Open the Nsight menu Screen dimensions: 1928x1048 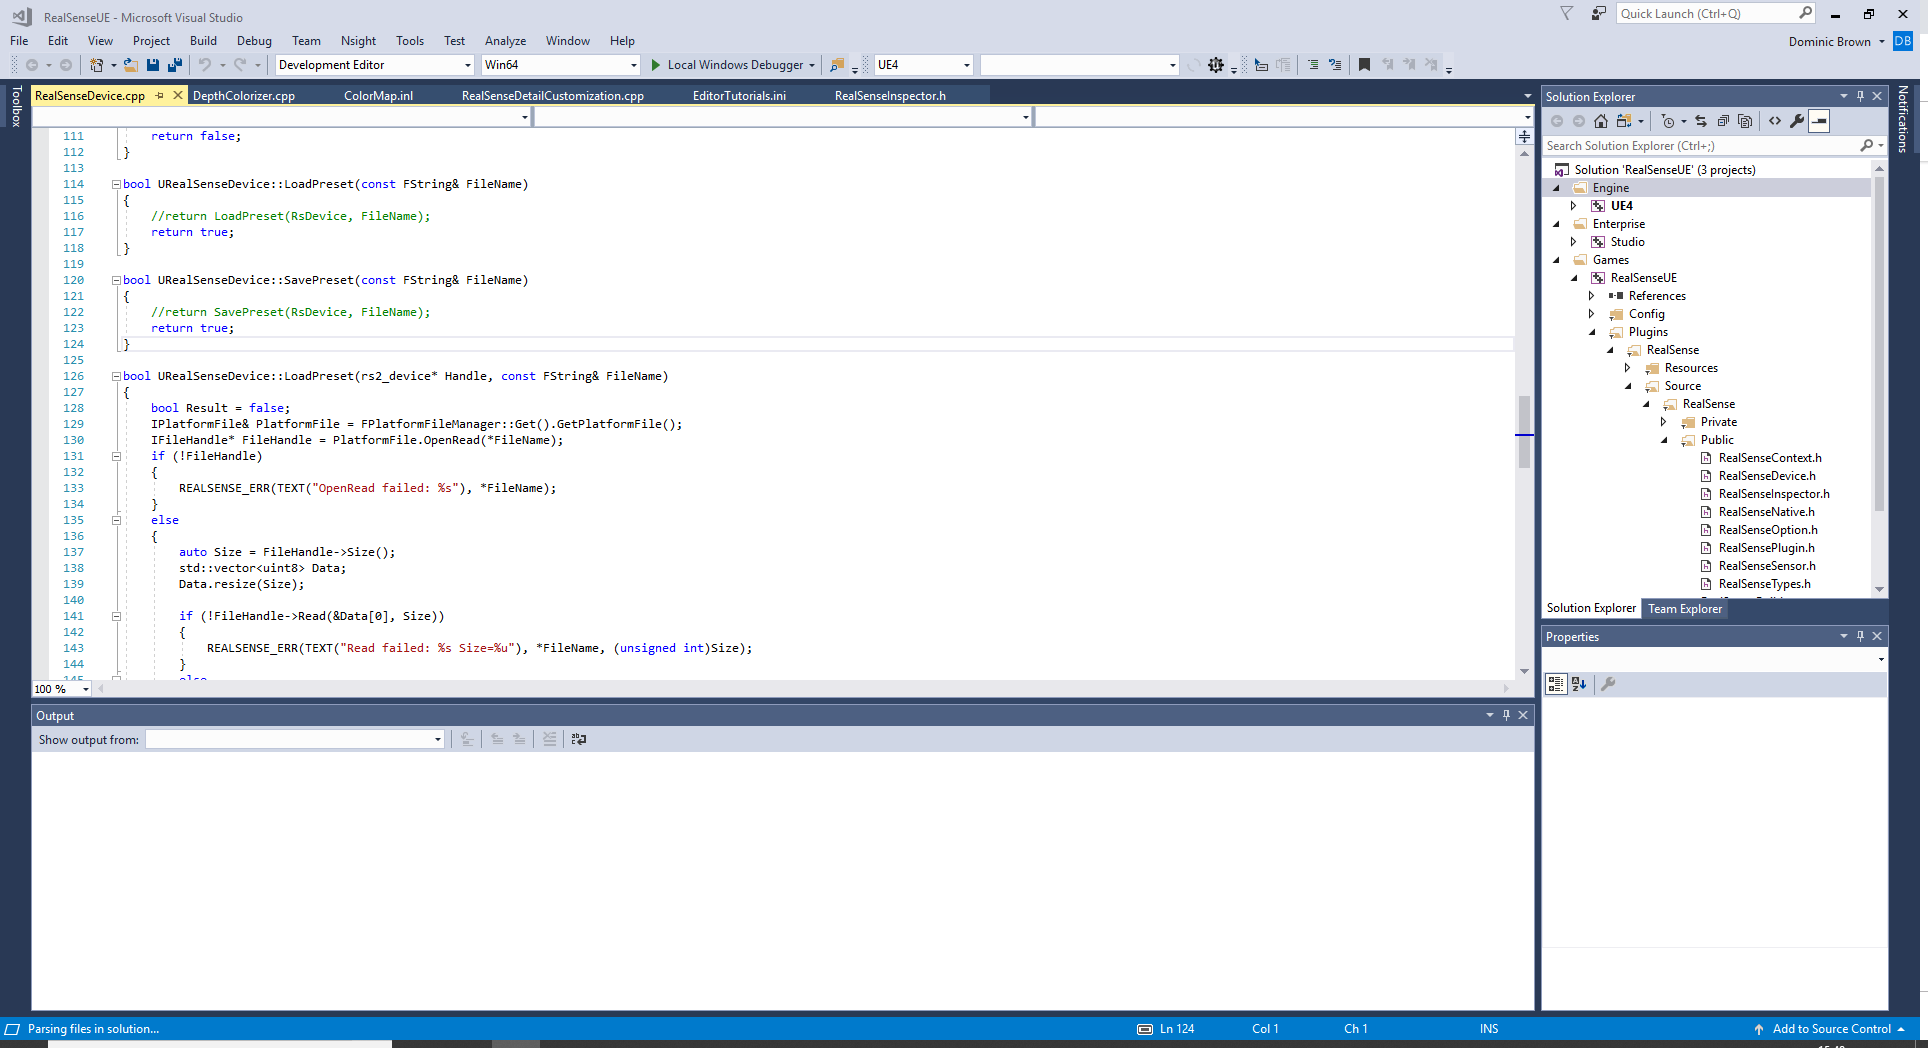(x=358, y=41)
